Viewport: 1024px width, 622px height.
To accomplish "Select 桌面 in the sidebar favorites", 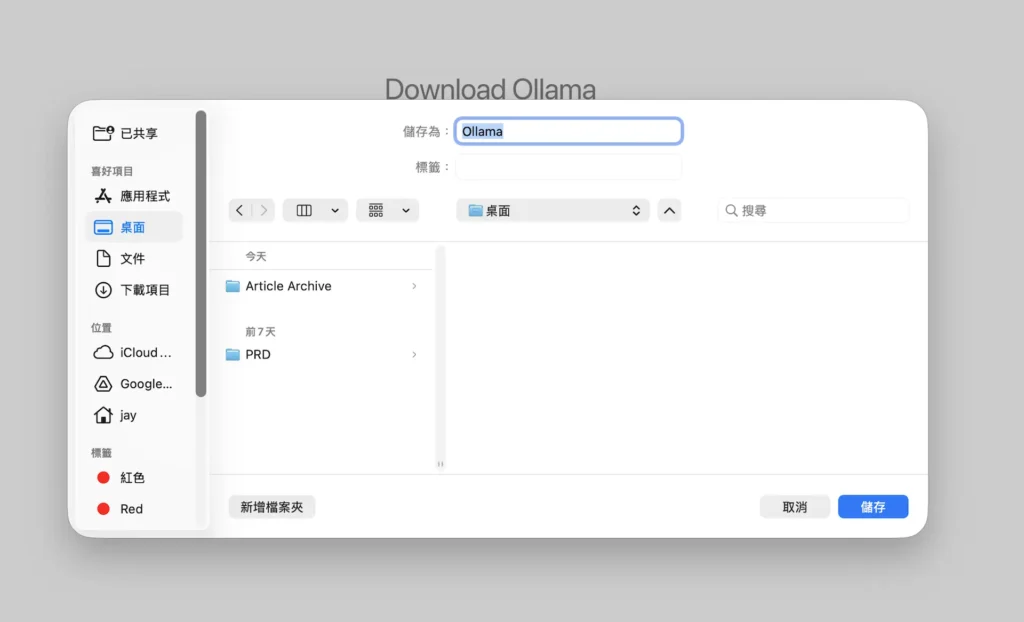I will pyautogui.click(x=134, y=227).
